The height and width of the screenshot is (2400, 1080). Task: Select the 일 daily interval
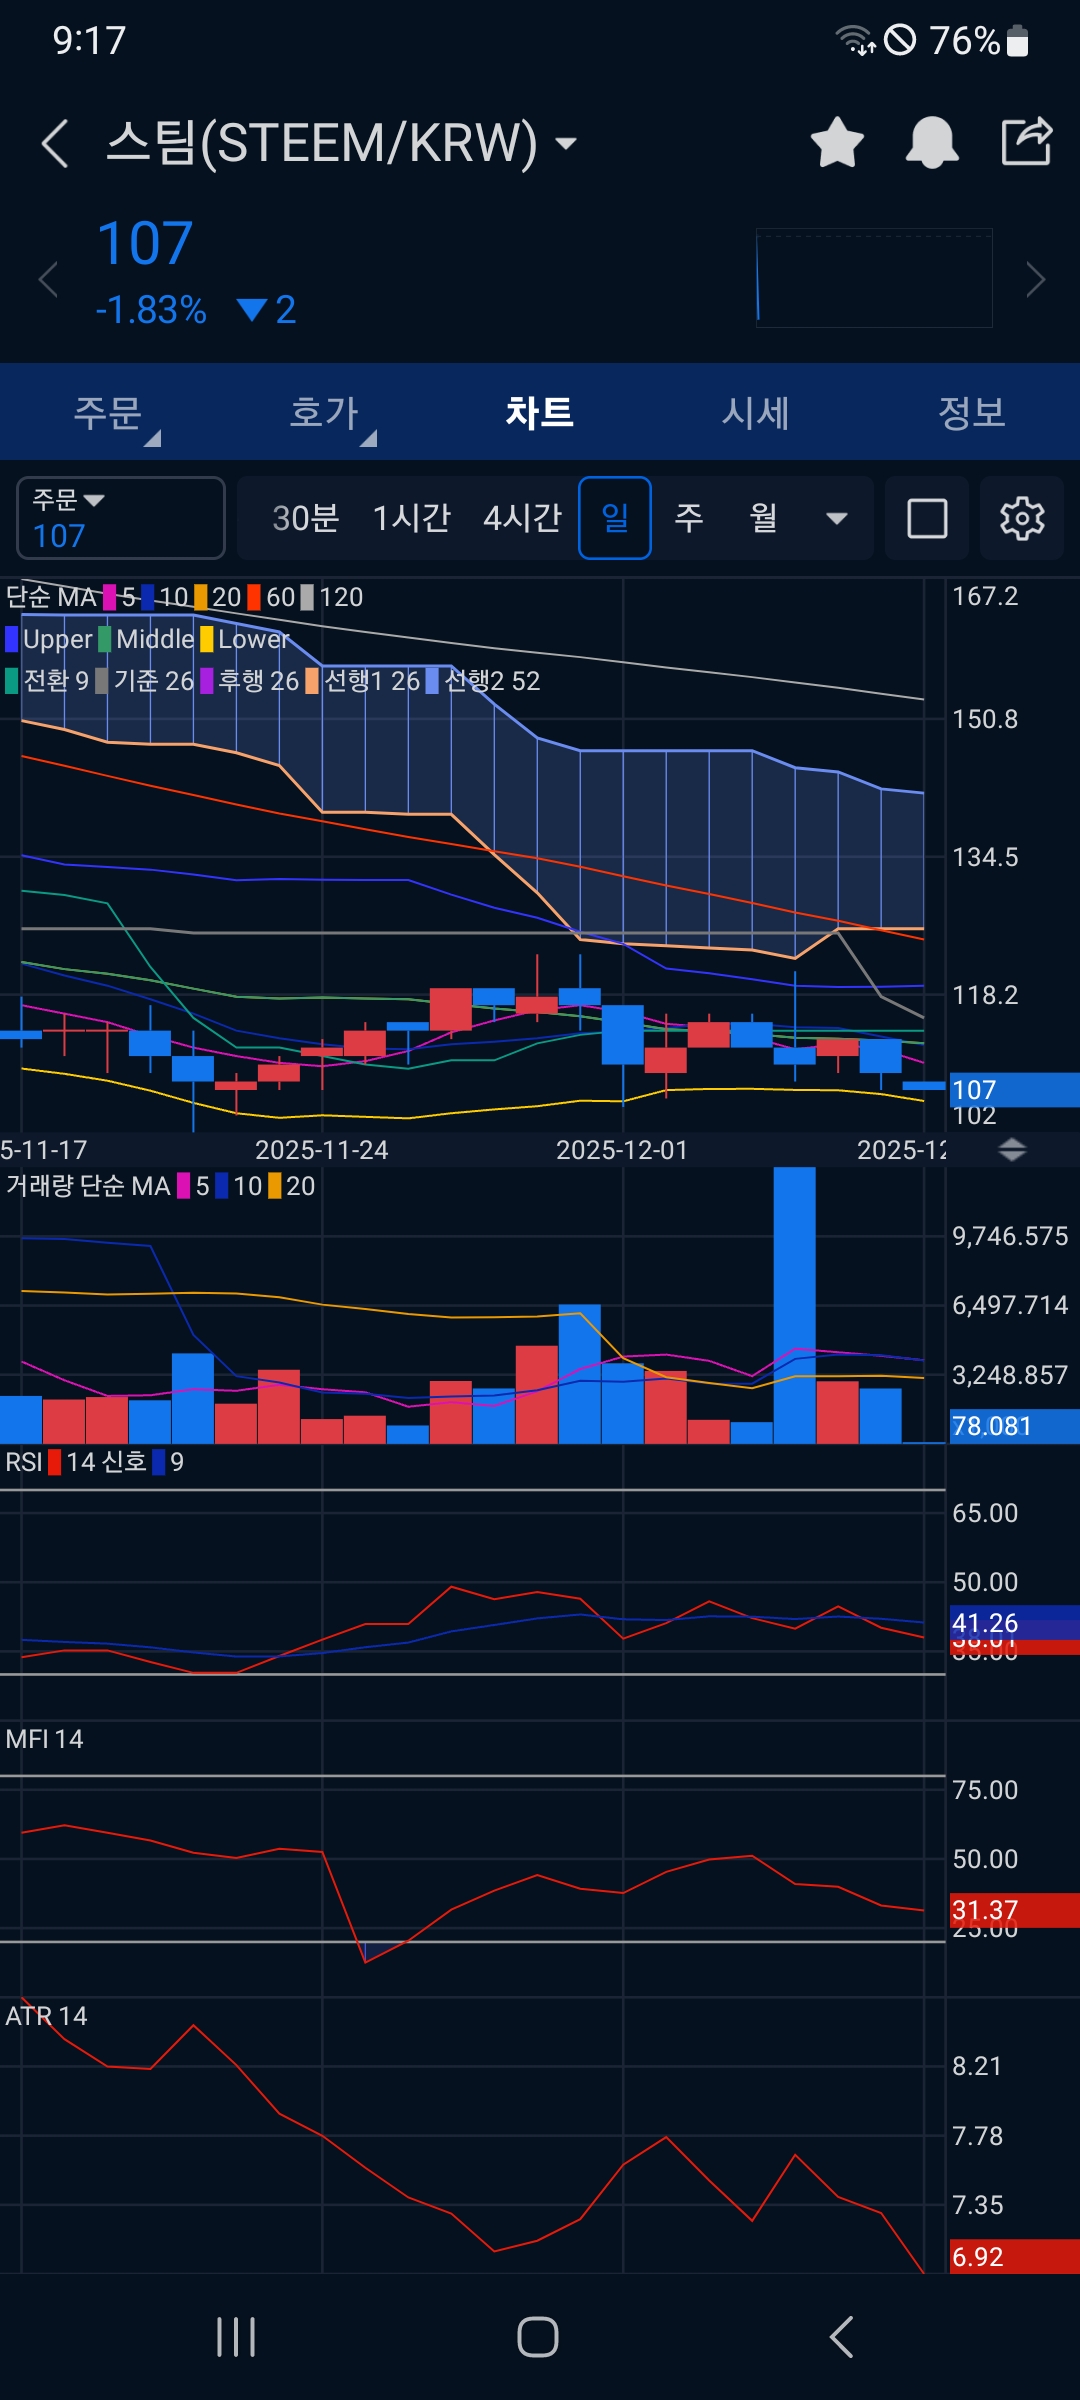[x=615, y=518]
